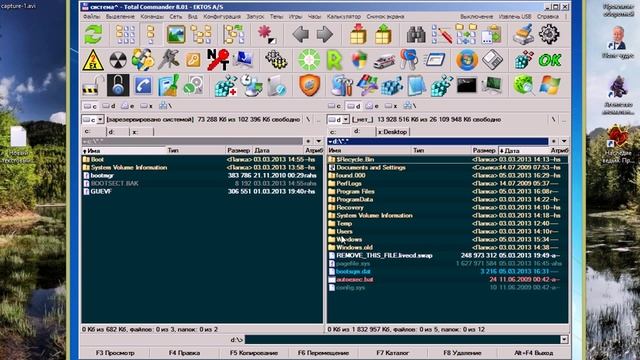Open the command line history dropdown
640x360 pixels.
tap(564, 340)
